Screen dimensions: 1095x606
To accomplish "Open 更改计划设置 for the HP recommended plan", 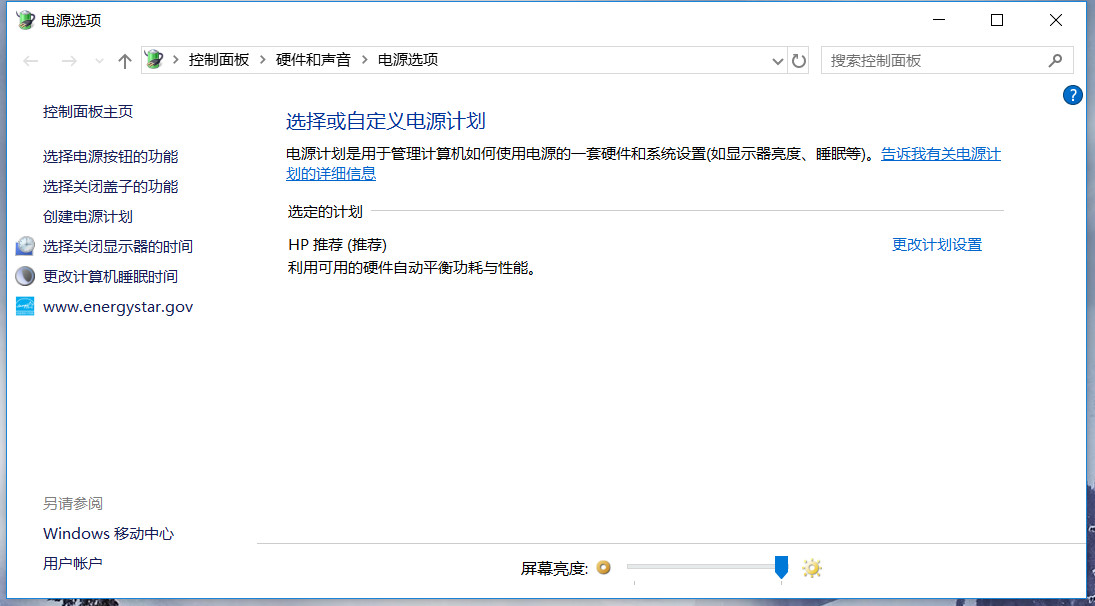I will [x=936, y=244].
